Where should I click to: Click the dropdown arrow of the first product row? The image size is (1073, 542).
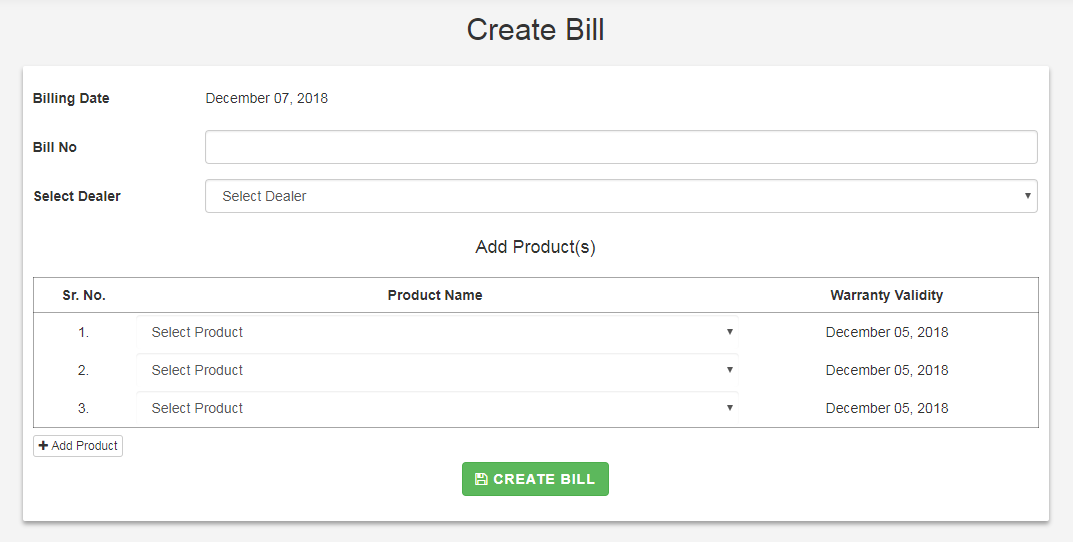(729, 332)
